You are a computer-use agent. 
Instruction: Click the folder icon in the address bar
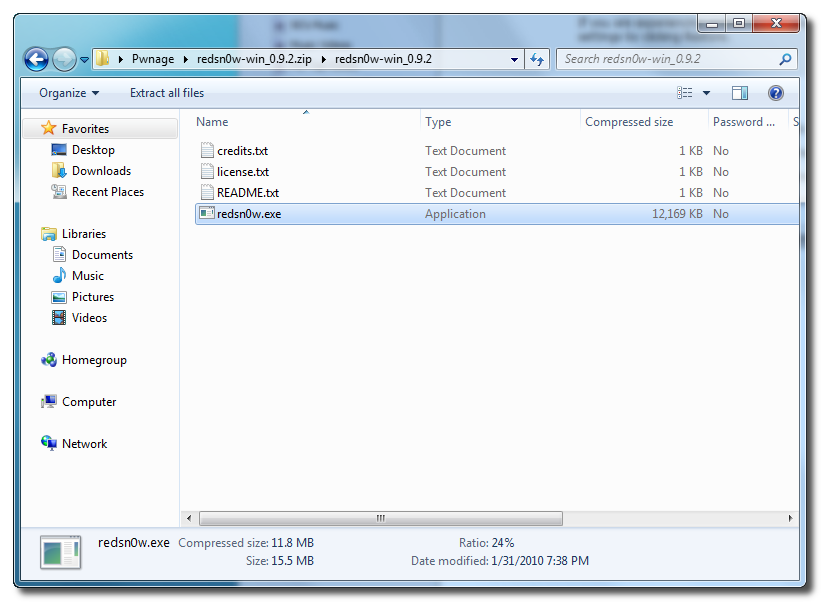point(103,59)
